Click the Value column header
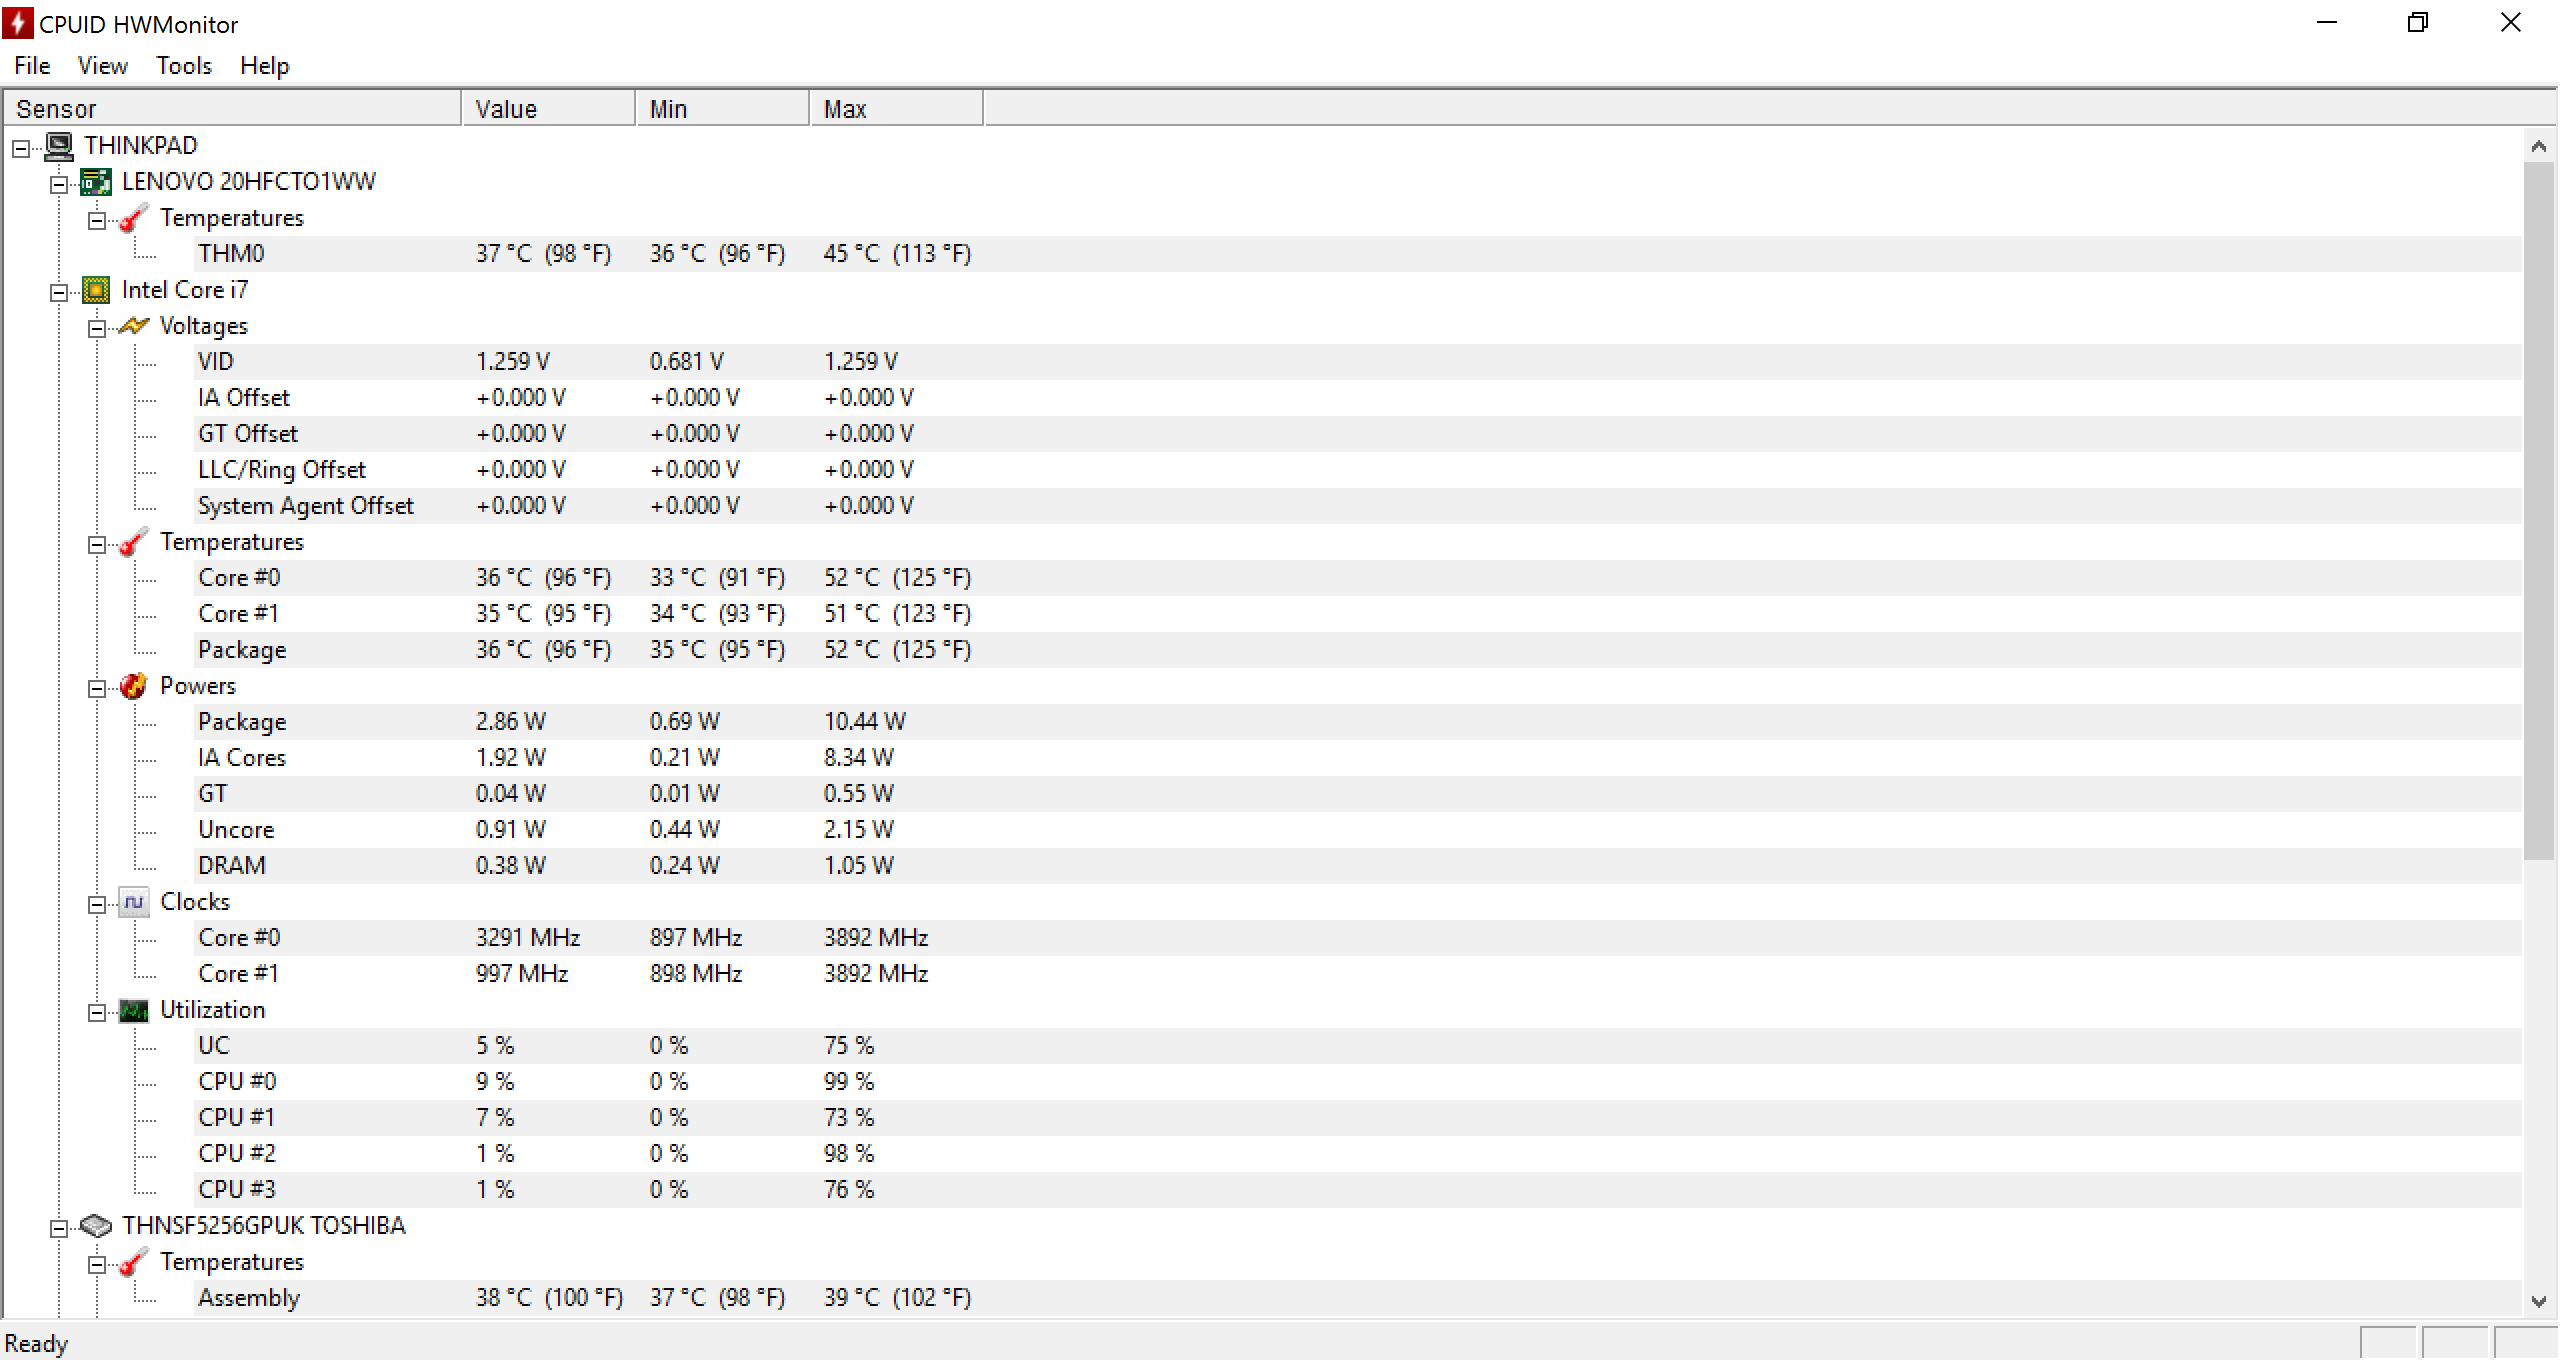Viewport: 2560px width, 1360px height. 548,109
